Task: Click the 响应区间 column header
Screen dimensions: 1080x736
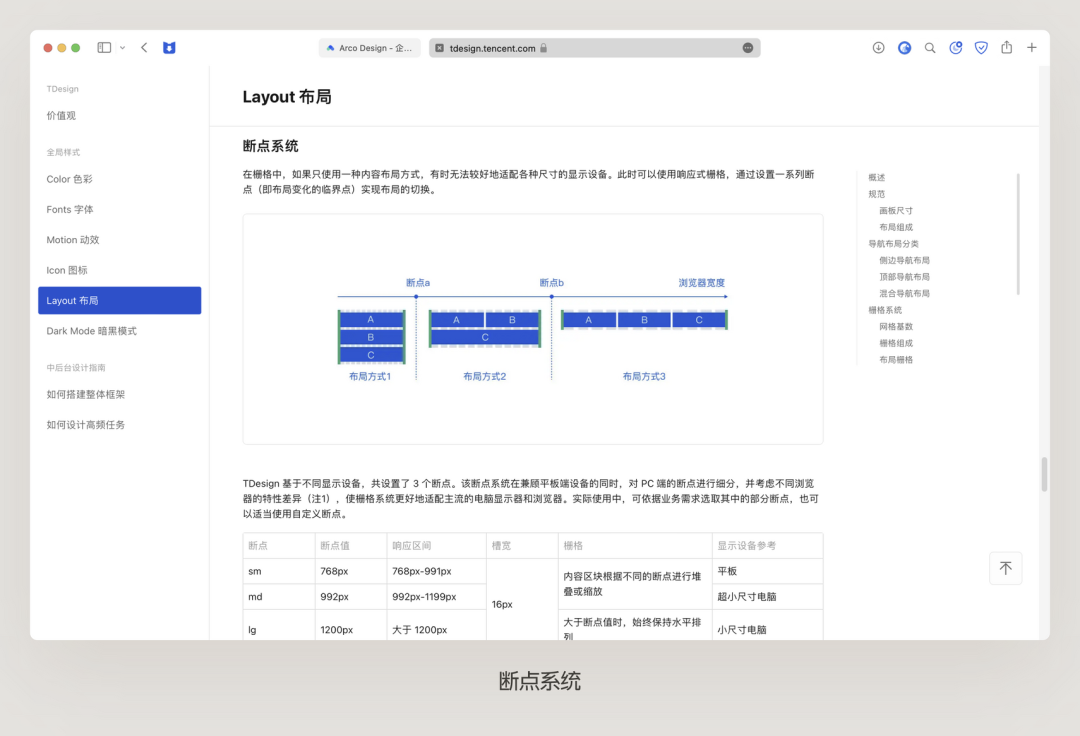Action: click(x=436, y=545)
